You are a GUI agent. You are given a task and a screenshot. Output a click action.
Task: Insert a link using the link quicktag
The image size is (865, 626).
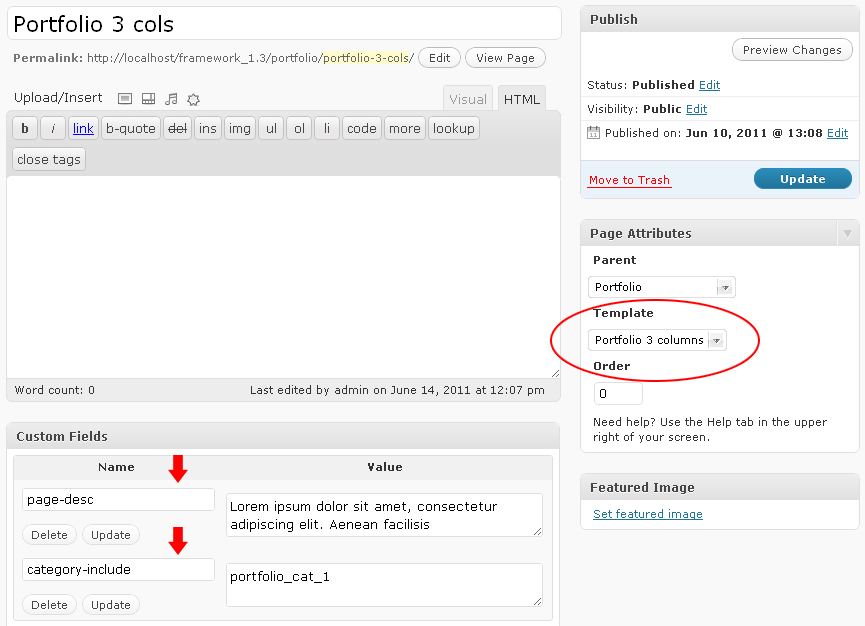point(83,128)
